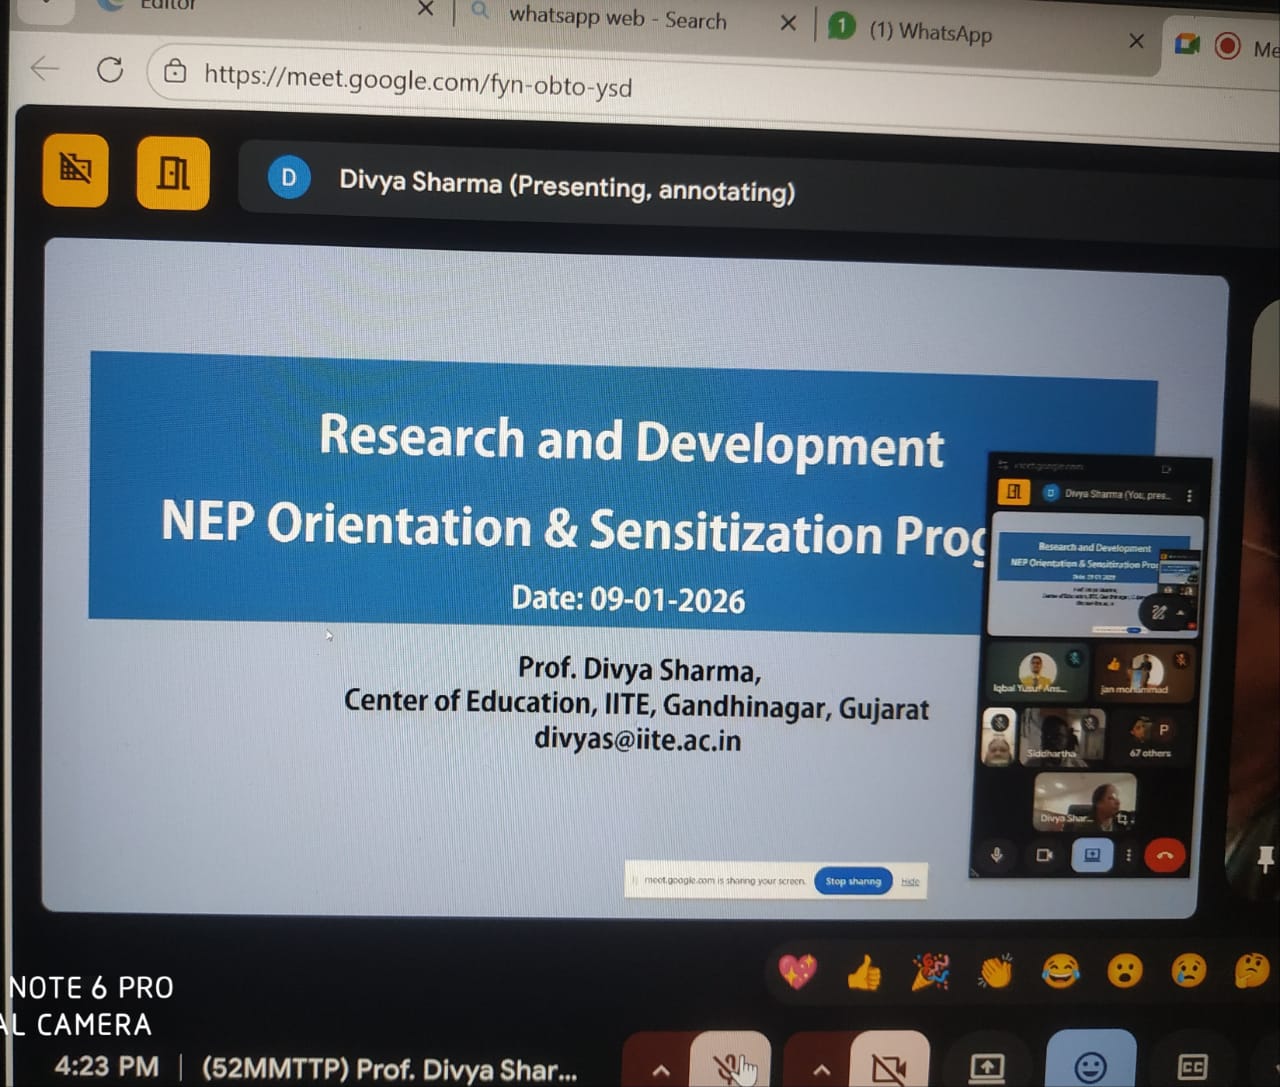Turn on the camera in the bottom bar

888,1066
